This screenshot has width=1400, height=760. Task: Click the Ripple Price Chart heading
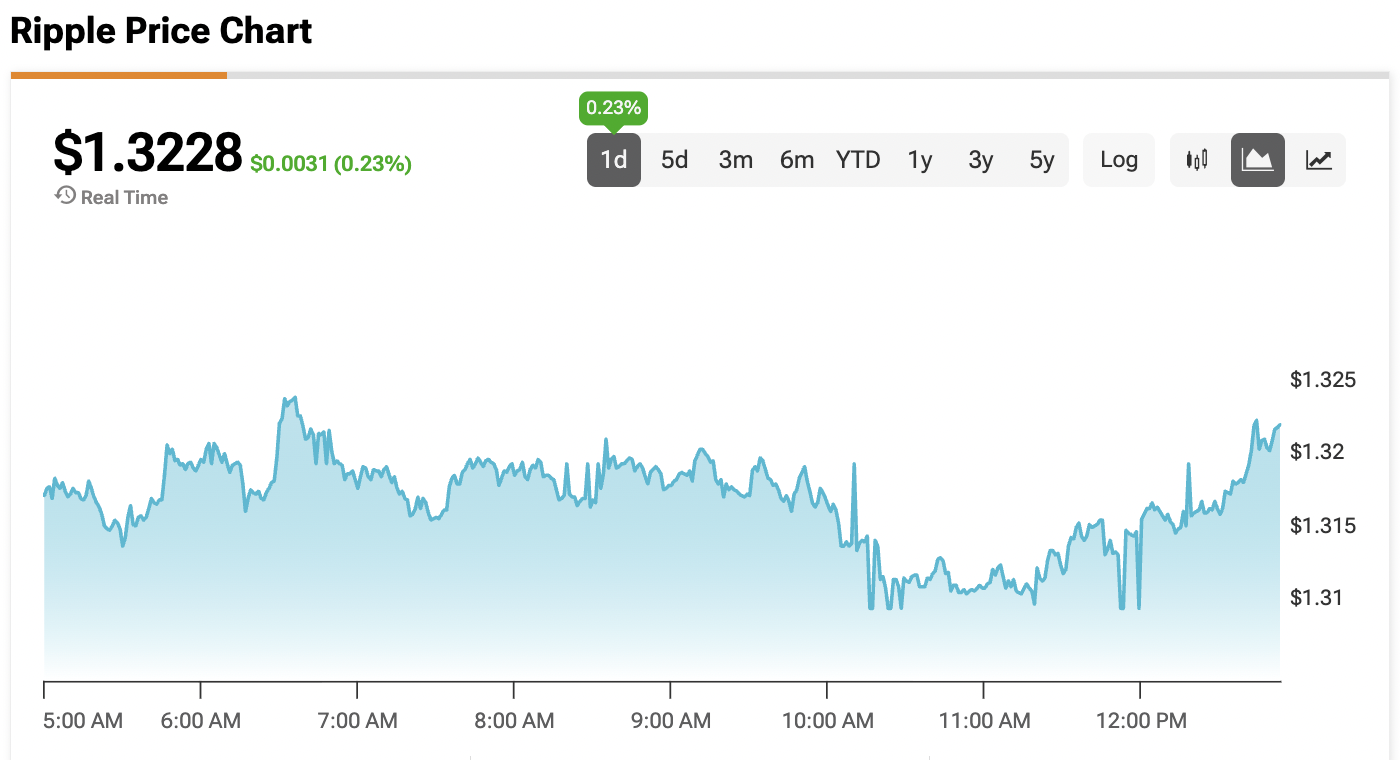tap(161, 31)
